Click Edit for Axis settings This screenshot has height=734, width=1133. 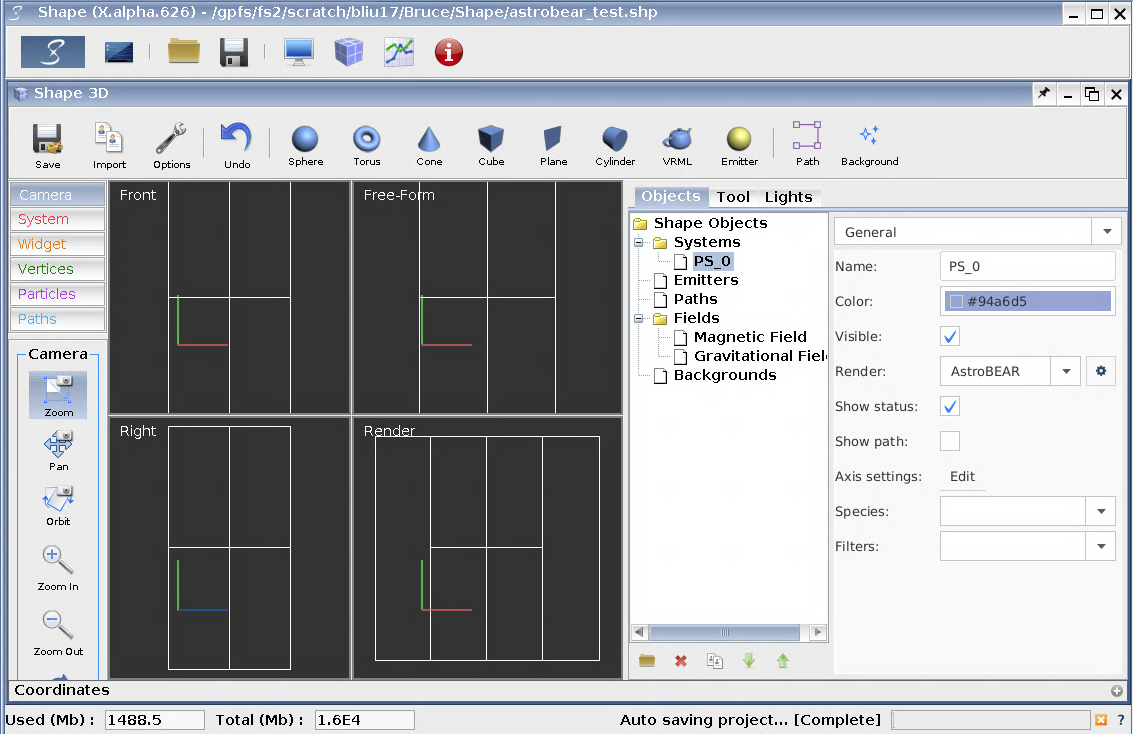[x=962, y=476]
